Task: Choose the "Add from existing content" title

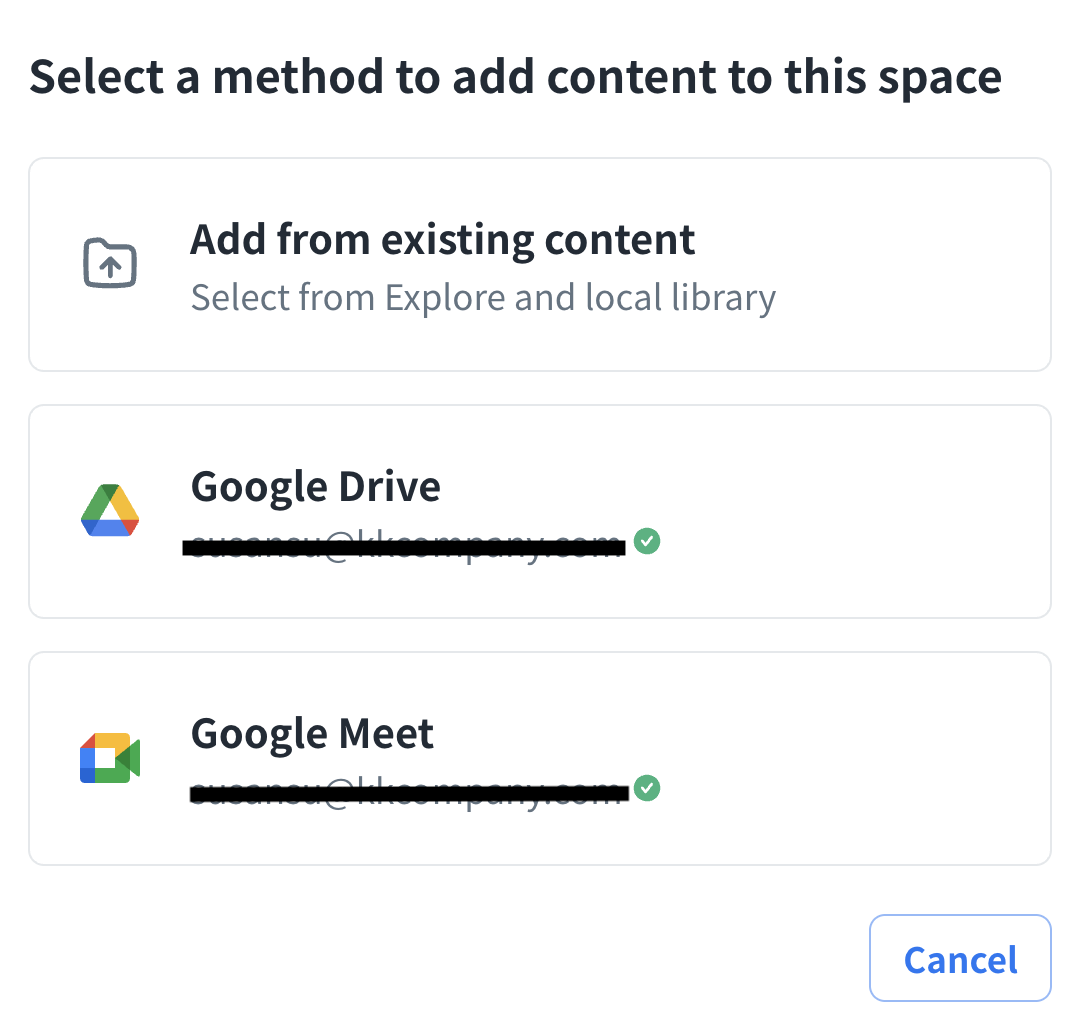Action: 442,240
